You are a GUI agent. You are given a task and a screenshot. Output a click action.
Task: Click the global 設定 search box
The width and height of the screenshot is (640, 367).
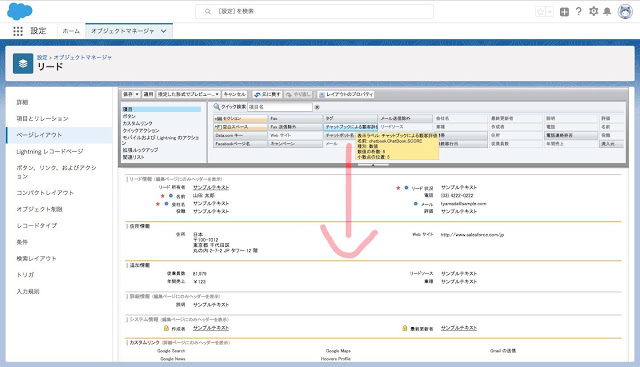point(314,11)
